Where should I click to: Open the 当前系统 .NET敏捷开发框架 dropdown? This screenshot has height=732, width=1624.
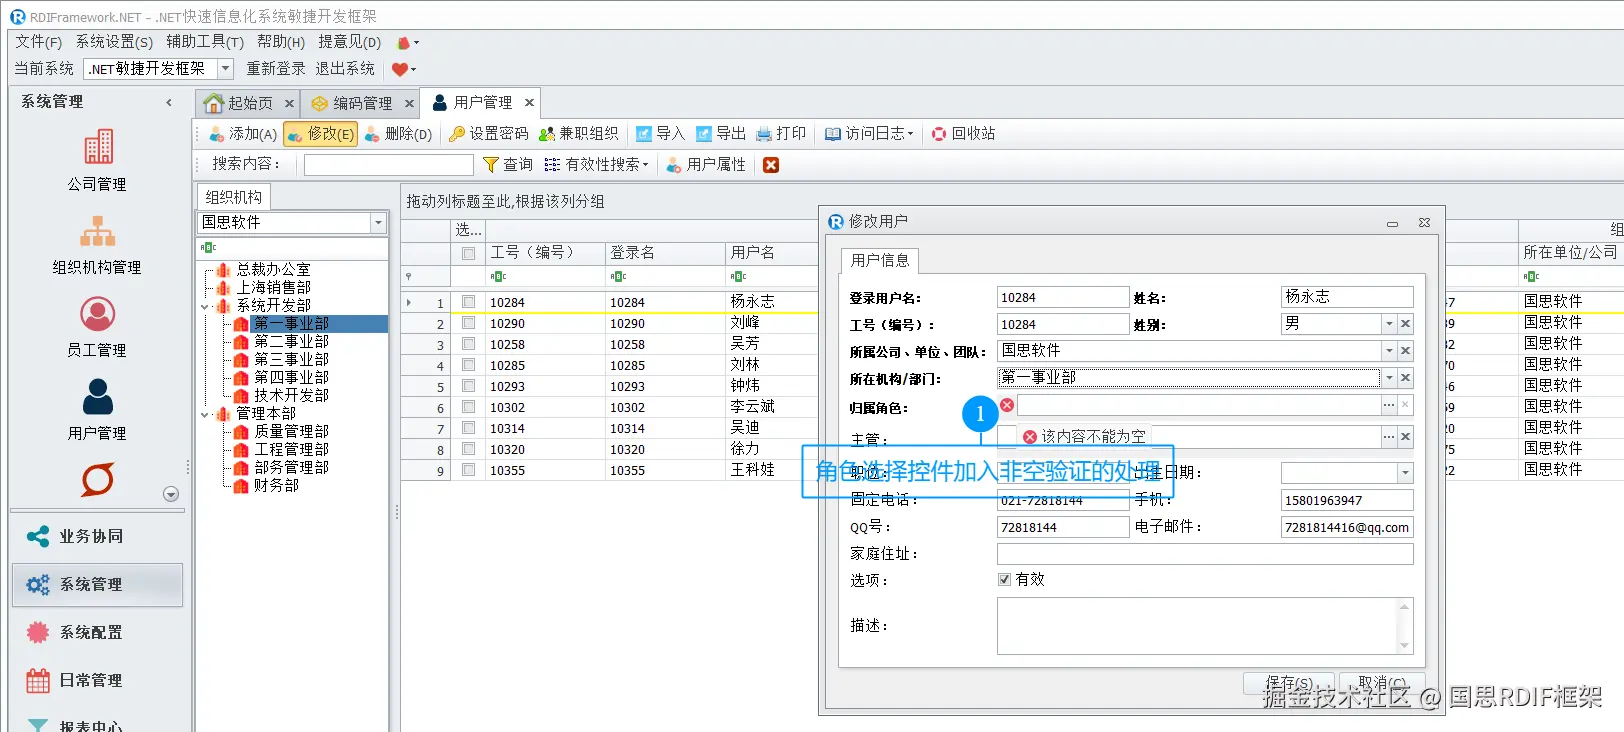click(225, 69)
